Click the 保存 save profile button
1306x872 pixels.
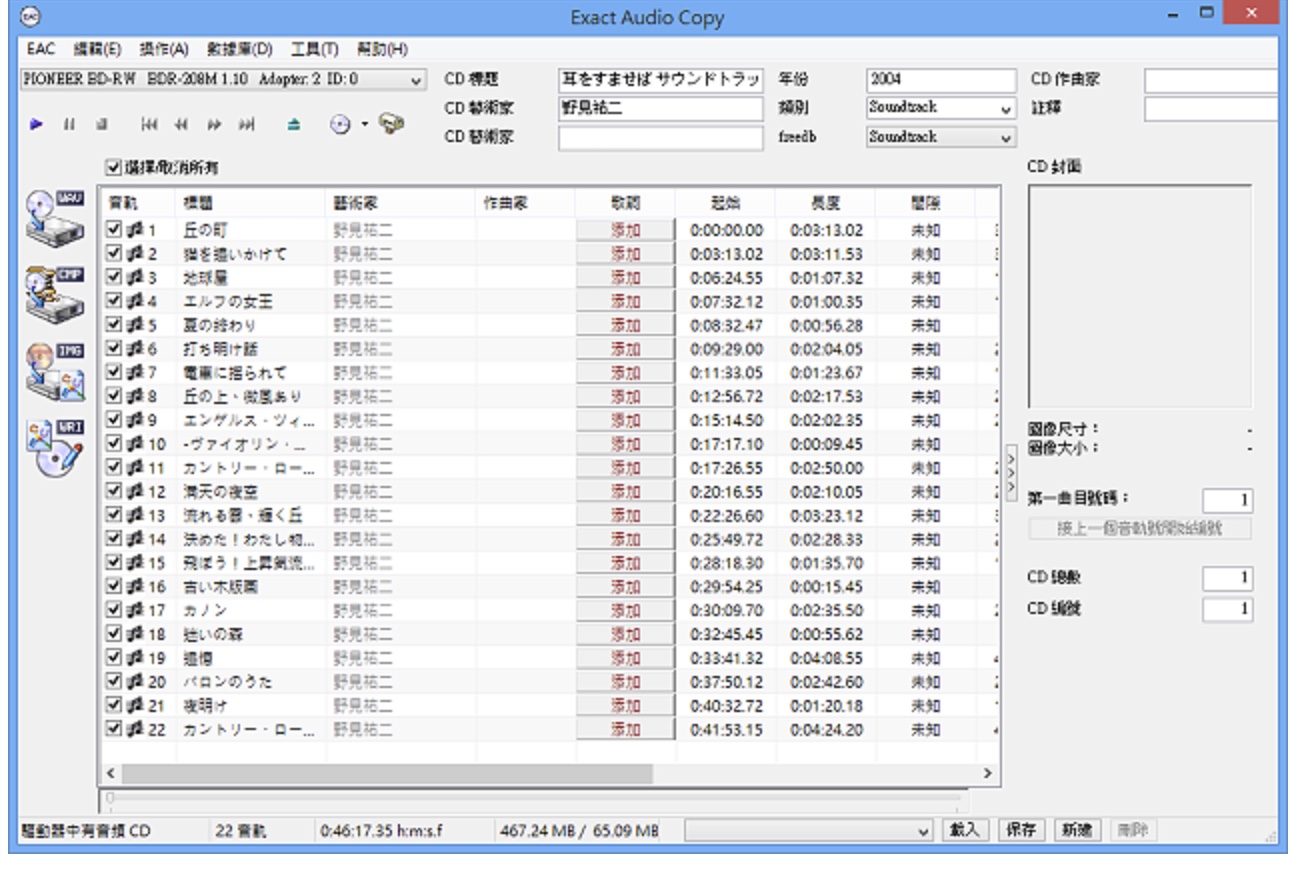[1020, 830]
